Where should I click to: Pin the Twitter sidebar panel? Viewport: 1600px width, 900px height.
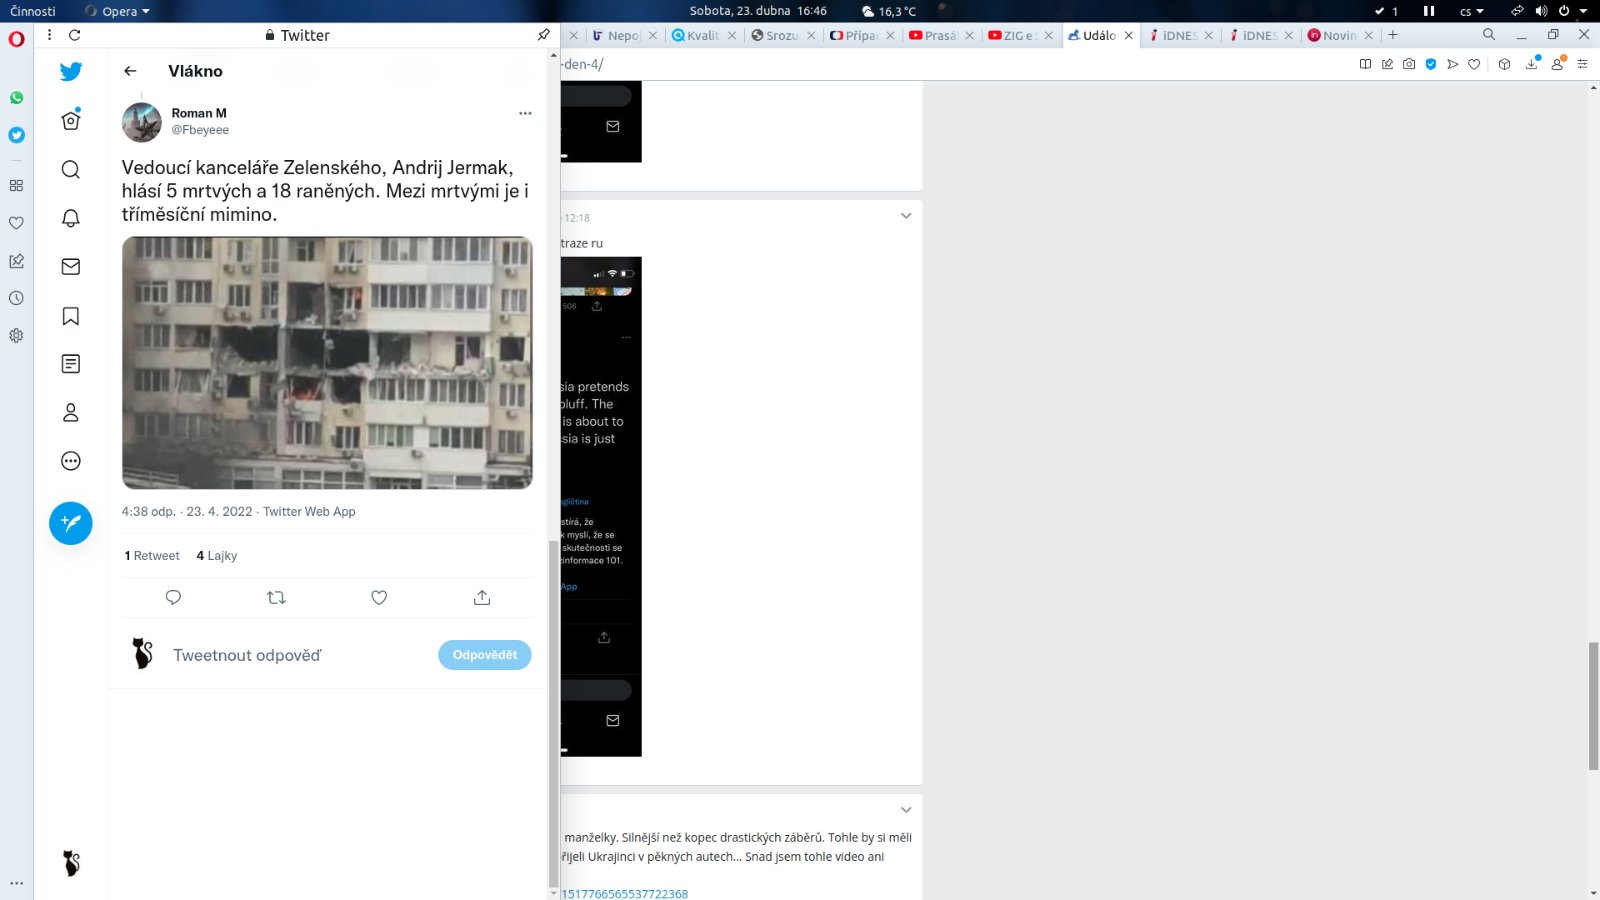pos(543,35)
